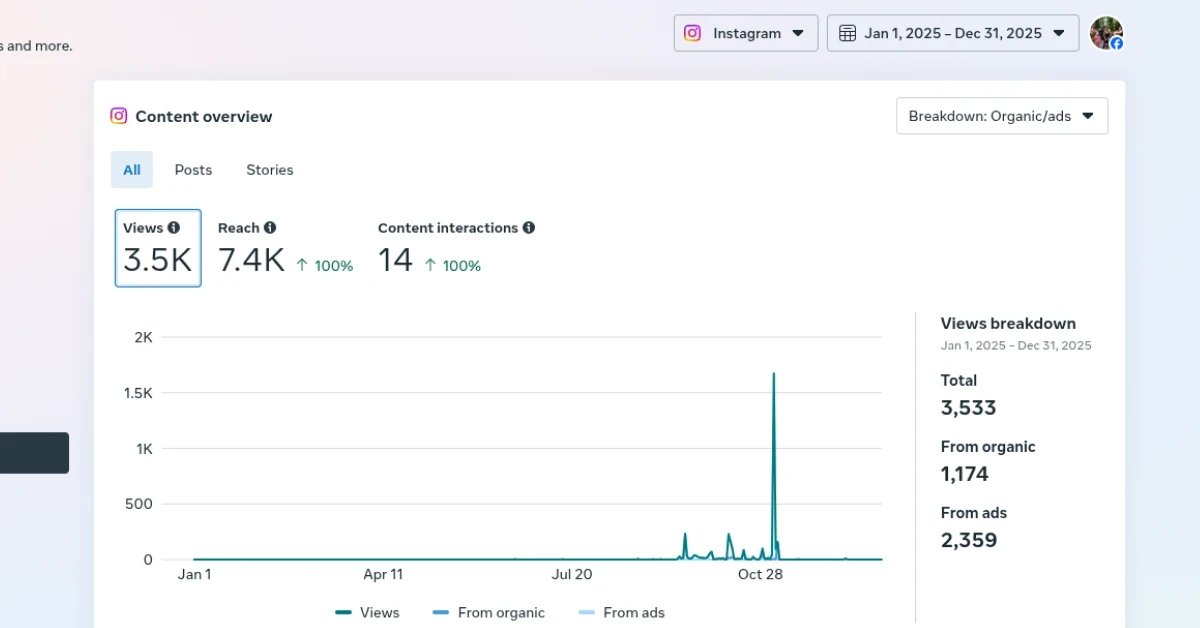Open the profile avatar in top right
The height and width of the screenshot is (628, 1200).
1106,33
